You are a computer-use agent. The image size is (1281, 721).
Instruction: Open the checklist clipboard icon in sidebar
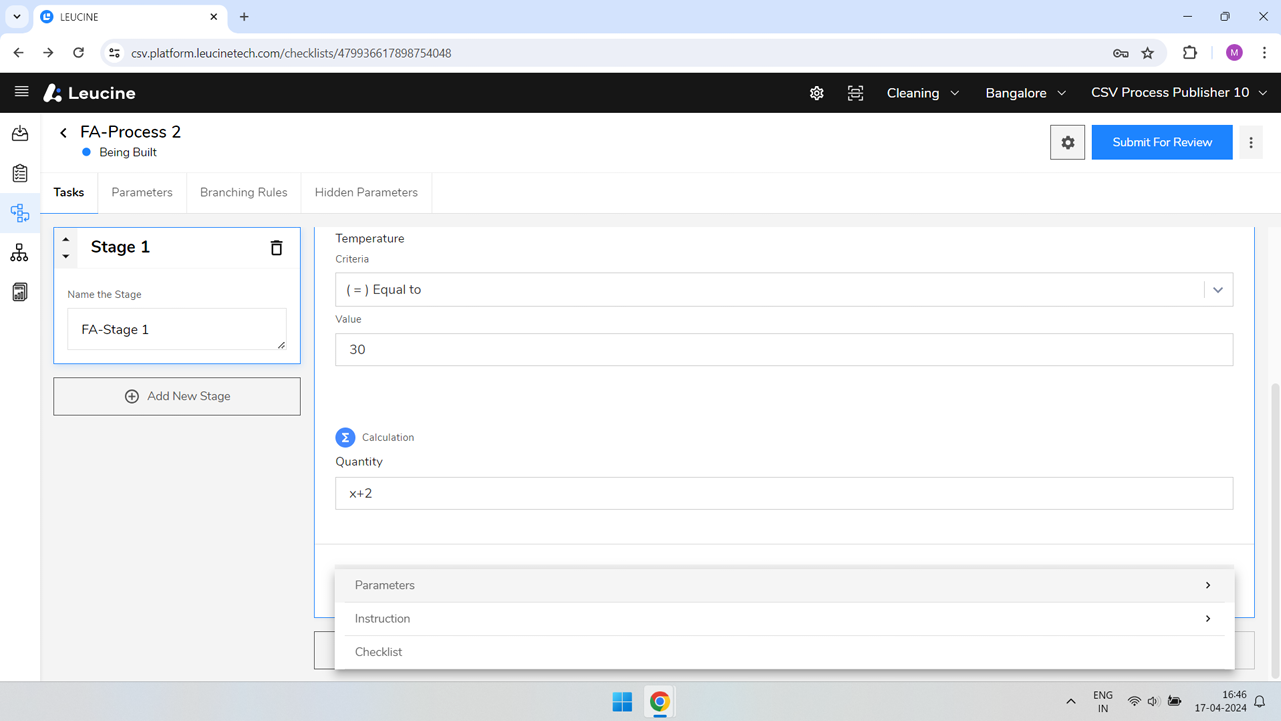(20, 173)
